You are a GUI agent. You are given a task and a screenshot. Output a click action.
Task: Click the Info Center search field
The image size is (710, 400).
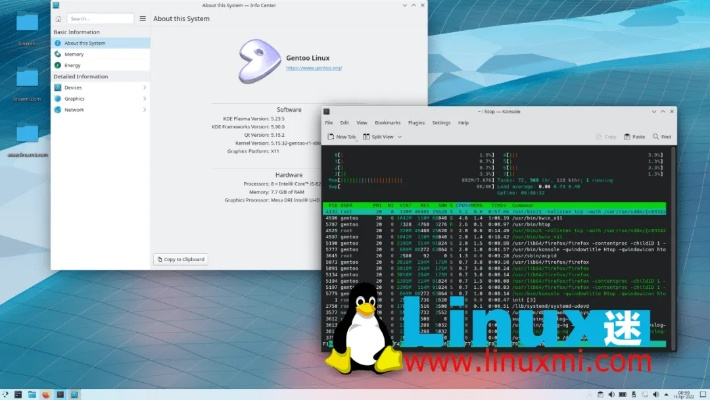98,18
